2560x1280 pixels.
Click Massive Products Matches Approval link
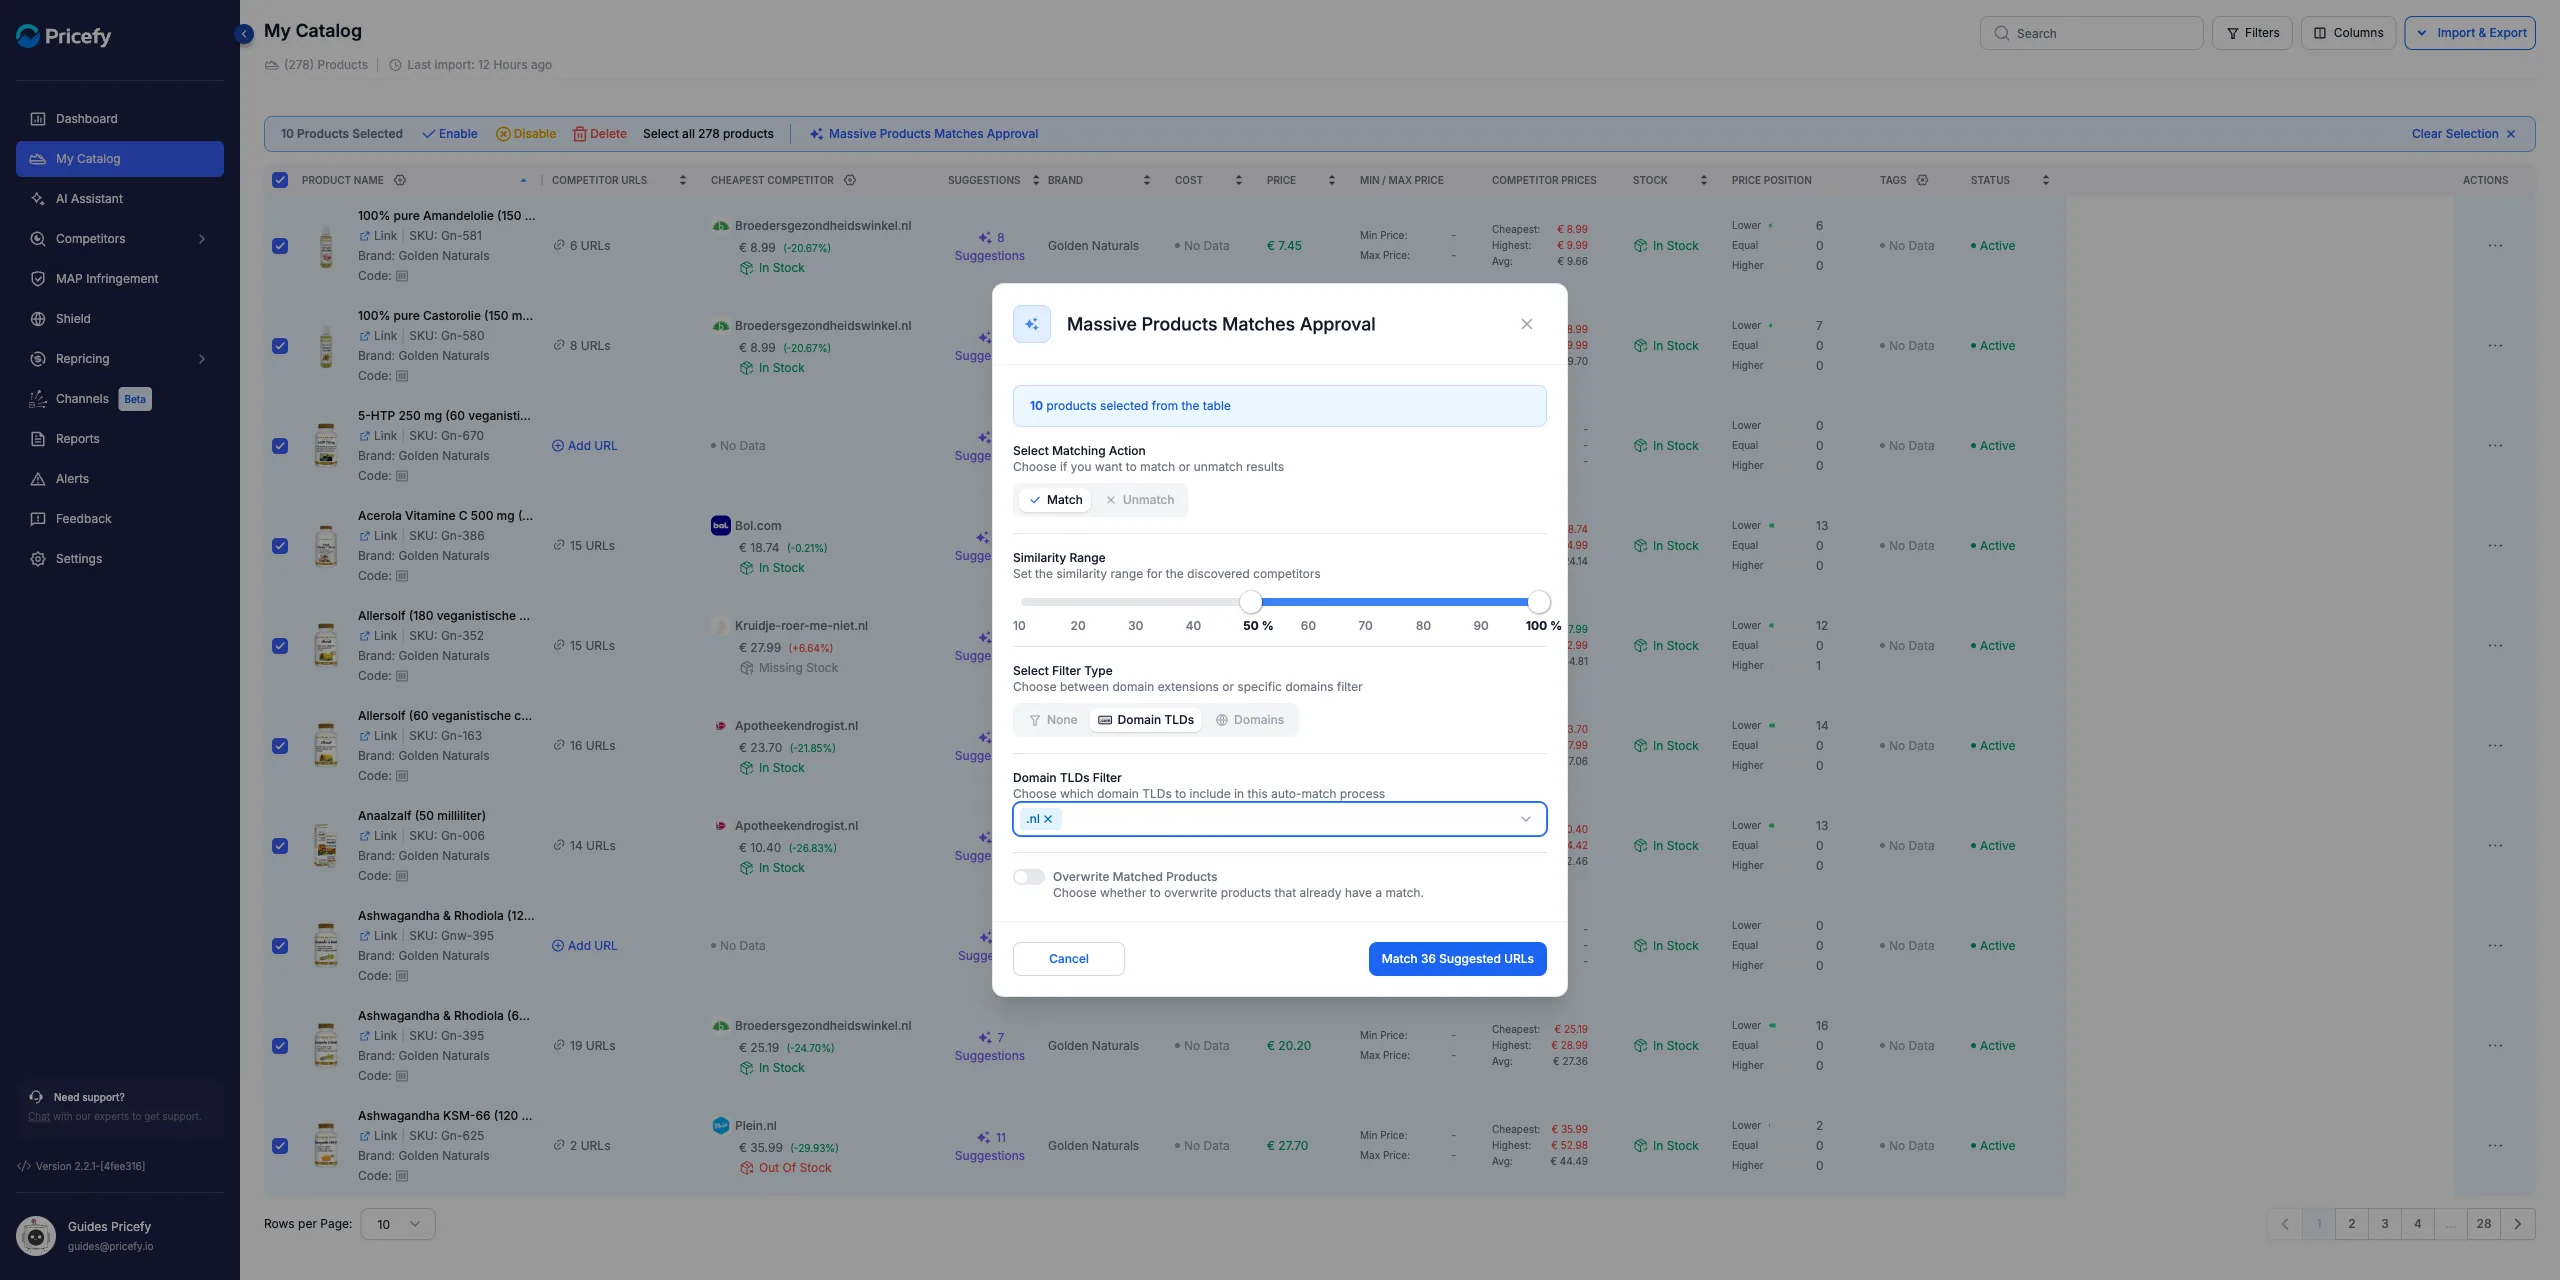coord(924,134)
